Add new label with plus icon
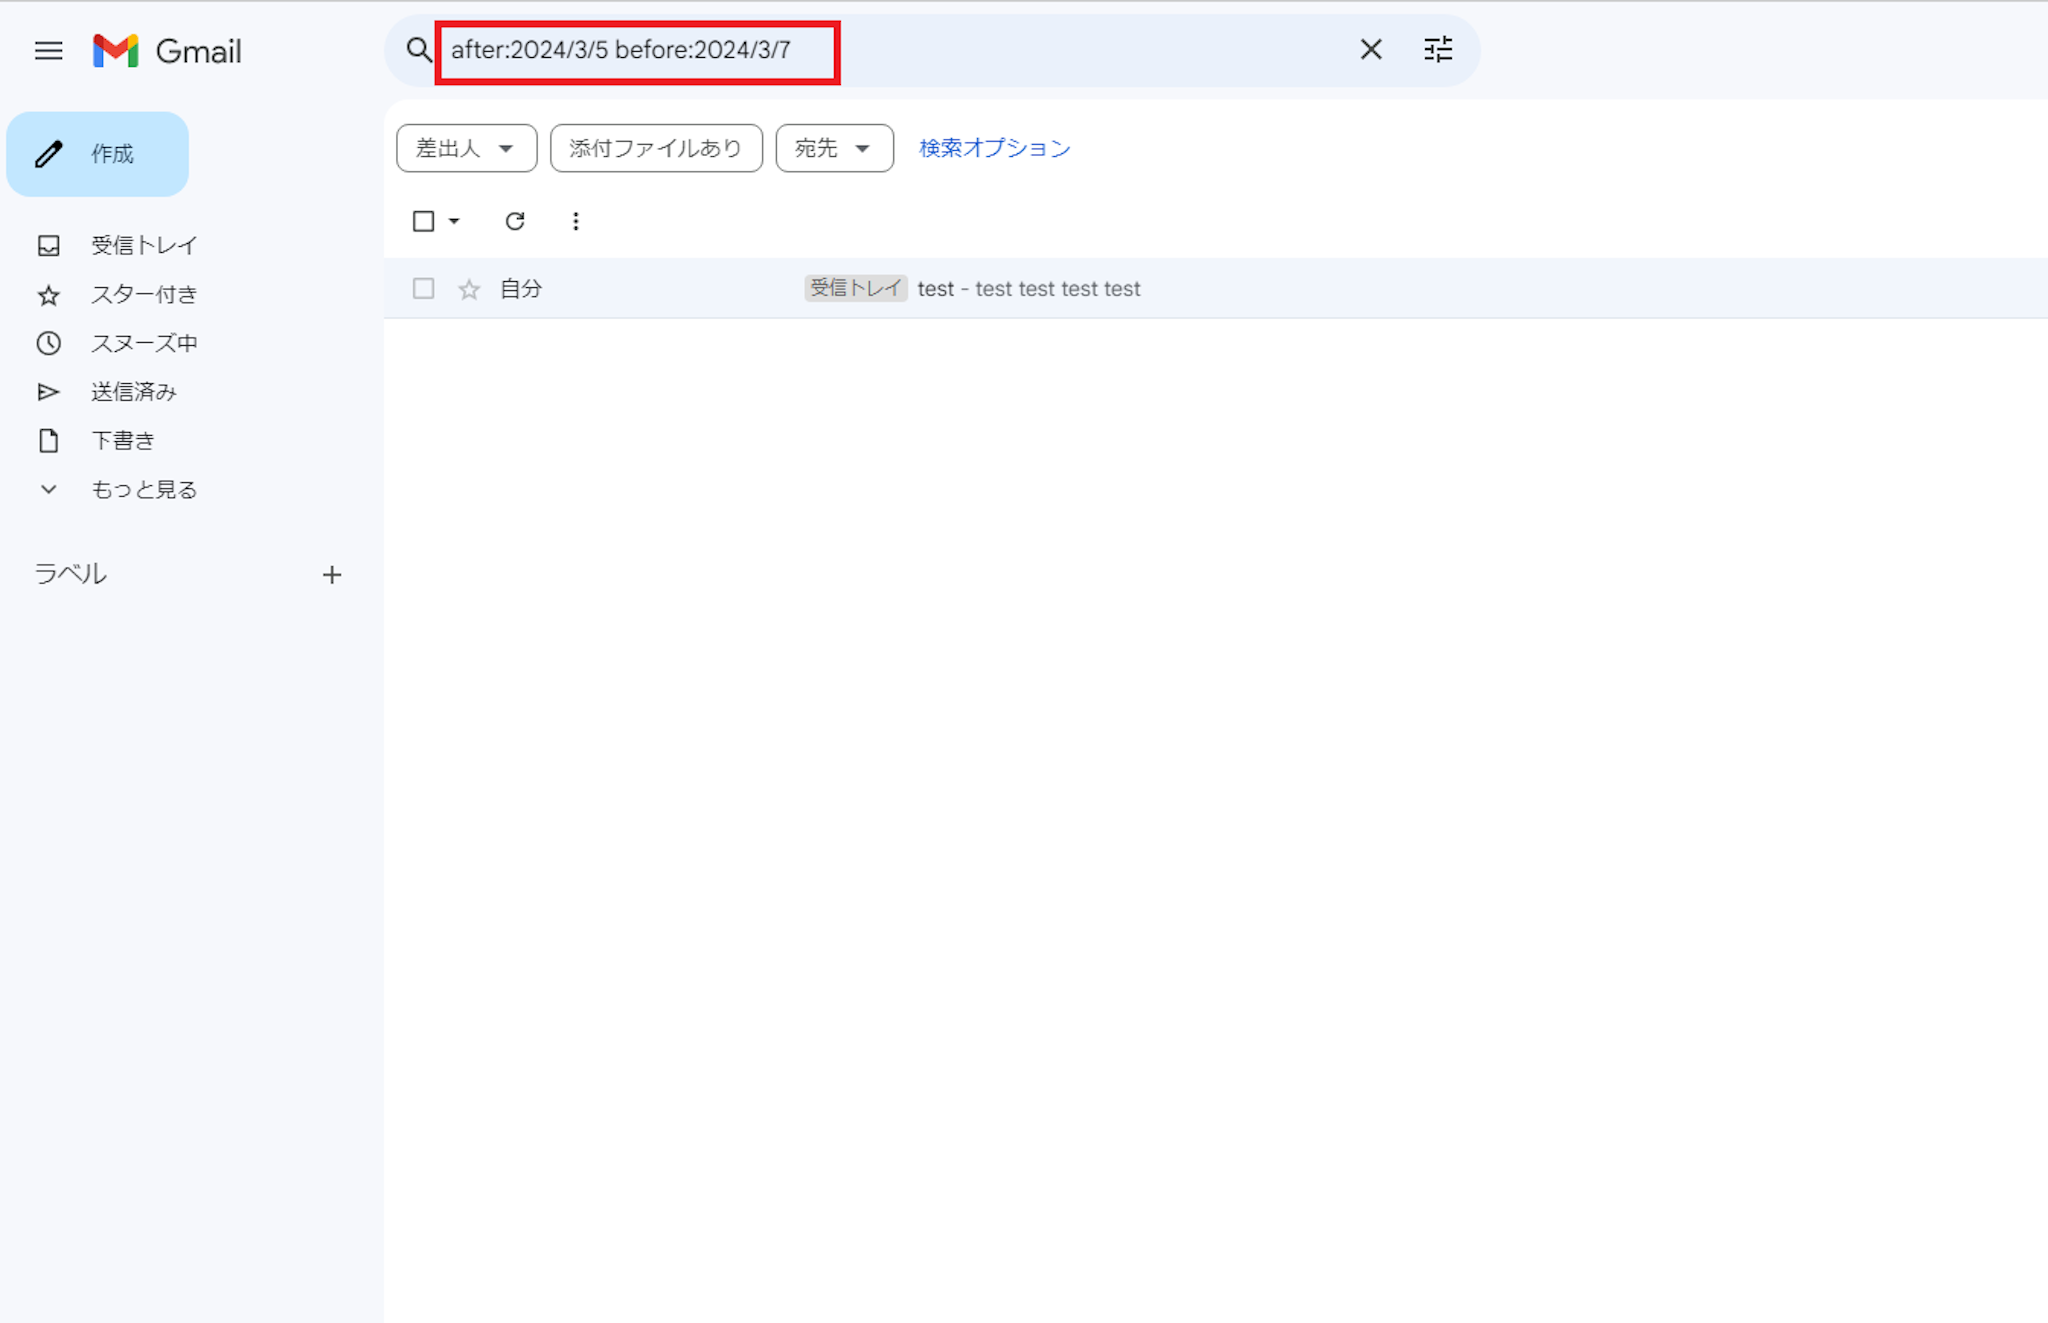Screen dimensions: 2048x1323 [332, 575]
